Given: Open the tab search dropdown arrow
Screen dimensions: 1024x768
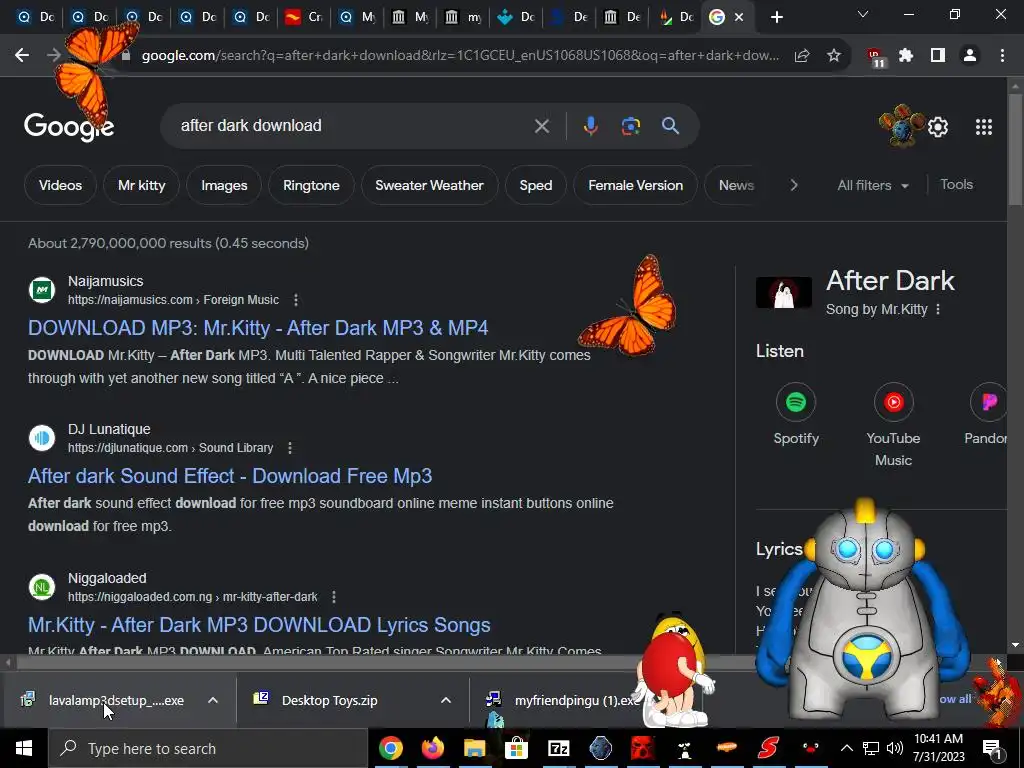Looking at the screenshot, I should click(863, 14).
